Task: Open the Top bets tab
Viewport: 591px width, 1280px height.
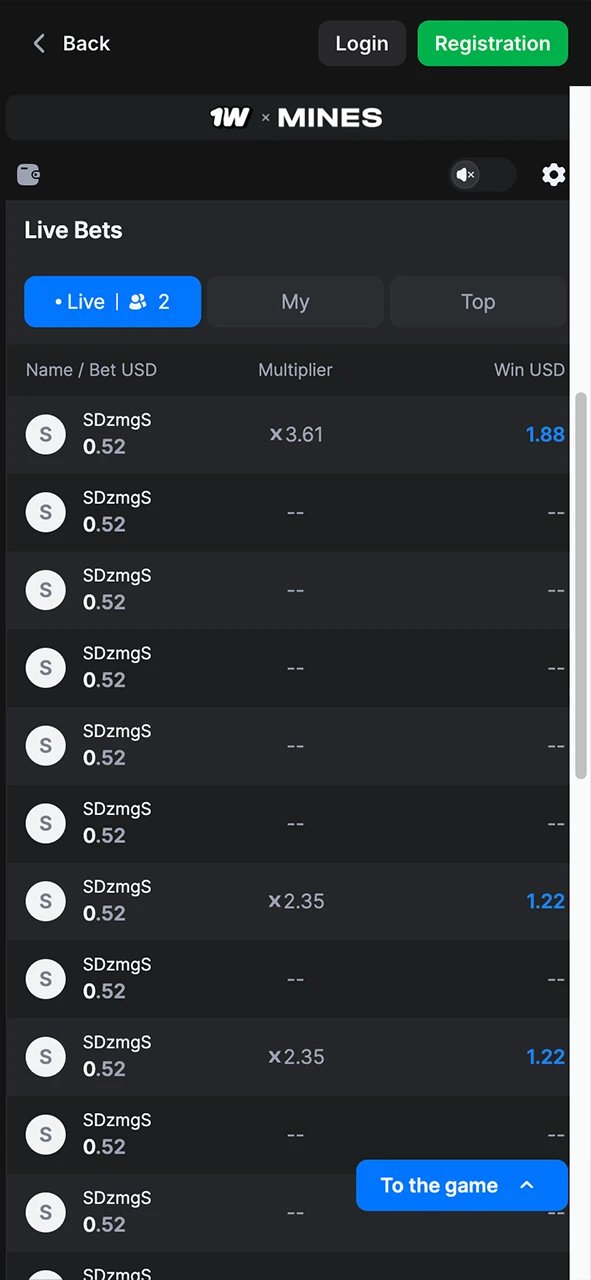Action: [478, 301]
